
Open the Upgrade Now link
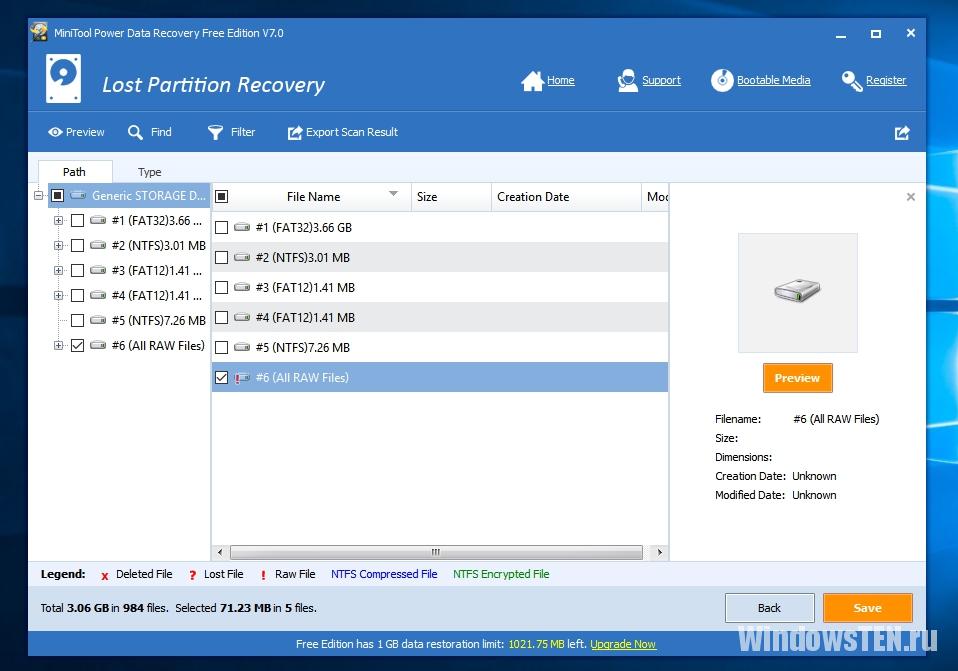[x=623, y=644]
